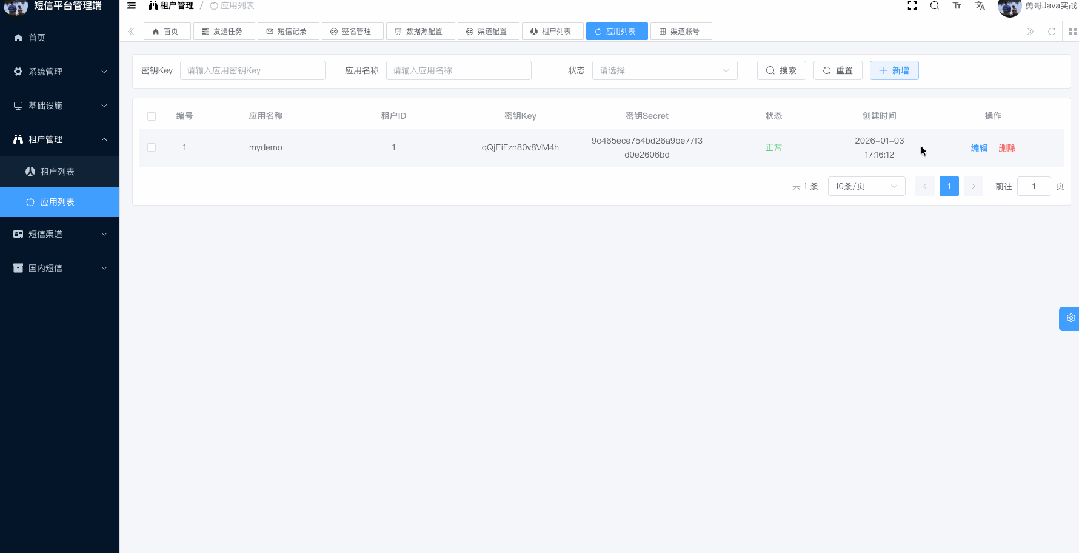Click the 首页 home icon in the sidebar
The height and width of the screenshot is (553, 1079).
pos(19,38)
